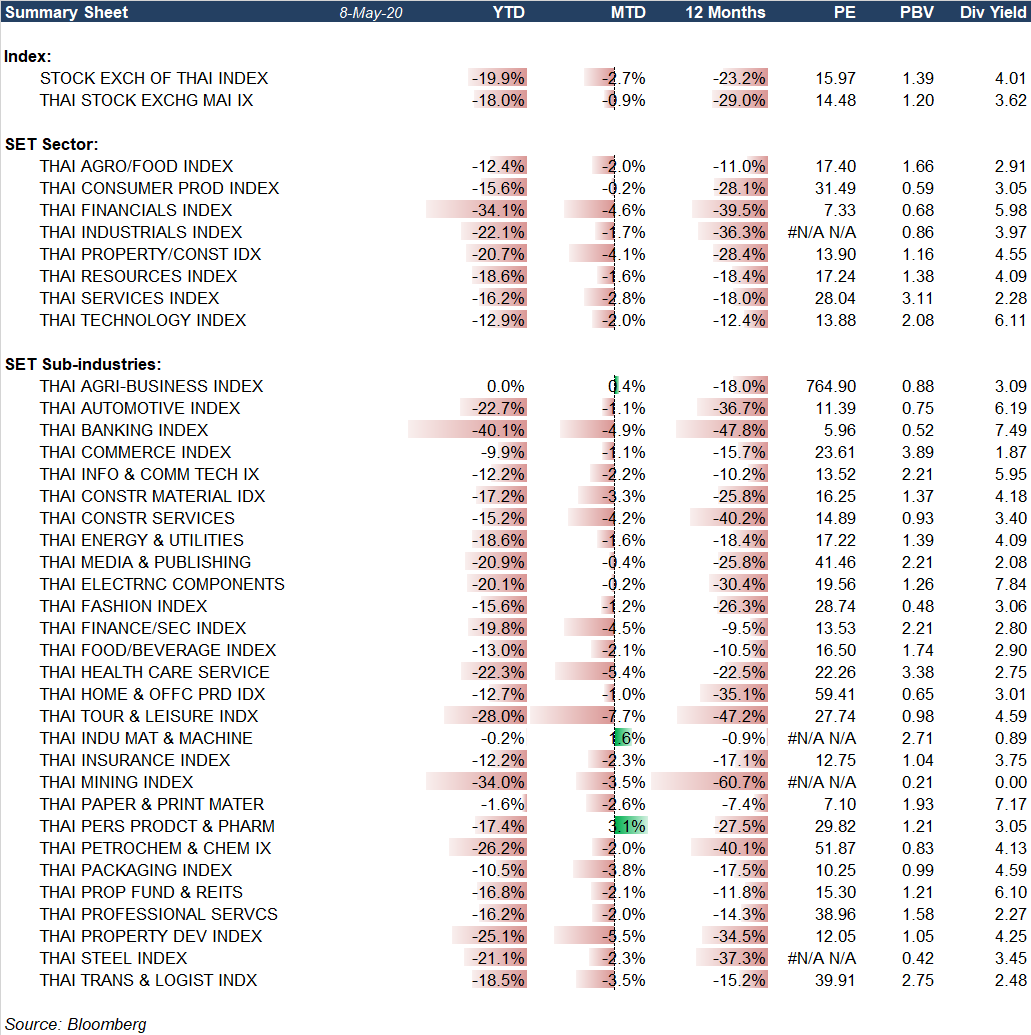Select row 'THAI INFO & COMM TECH IX'

[x=516, y=474]
